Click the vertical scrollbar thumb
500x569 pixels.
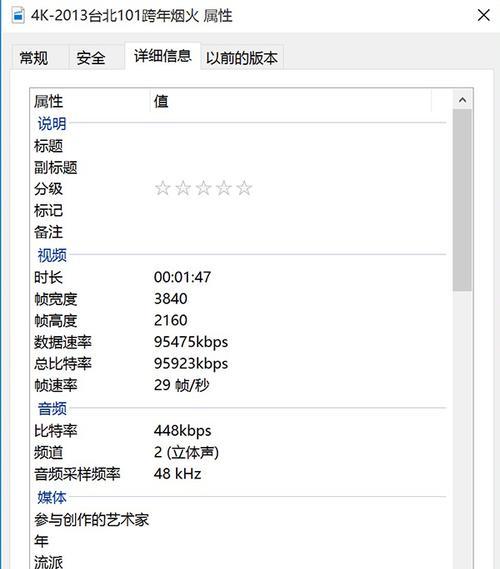(462, 200)
